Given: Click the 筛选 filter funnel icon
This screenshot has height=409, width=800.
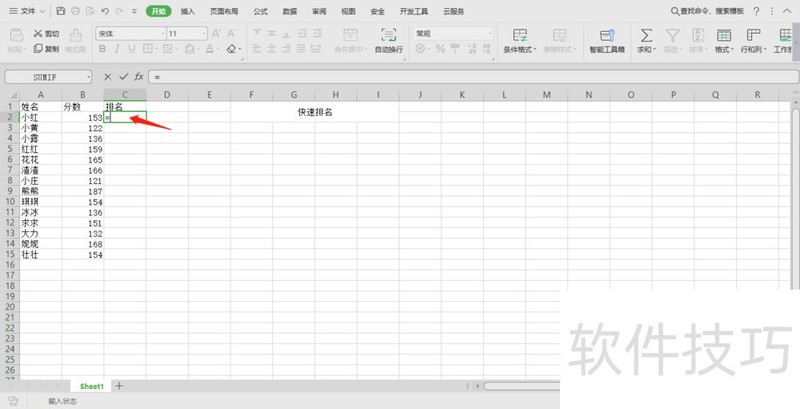Looking at the screenshot, I should (672, 35).
